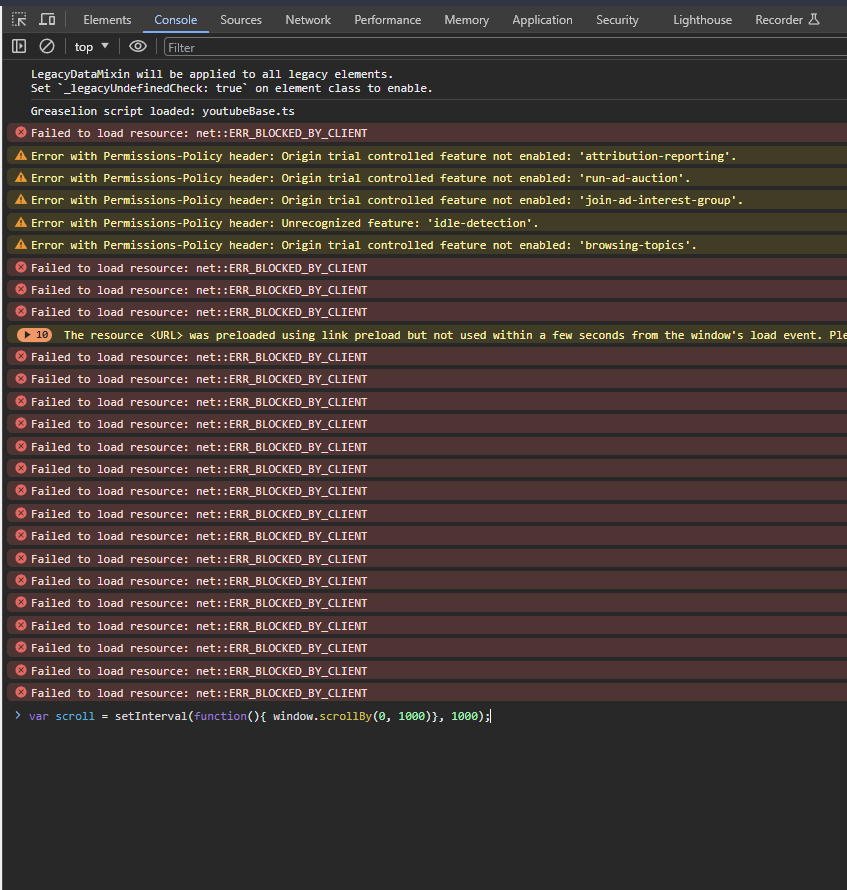Click the console prompt setInterval code line

click(x=259, y=716)
